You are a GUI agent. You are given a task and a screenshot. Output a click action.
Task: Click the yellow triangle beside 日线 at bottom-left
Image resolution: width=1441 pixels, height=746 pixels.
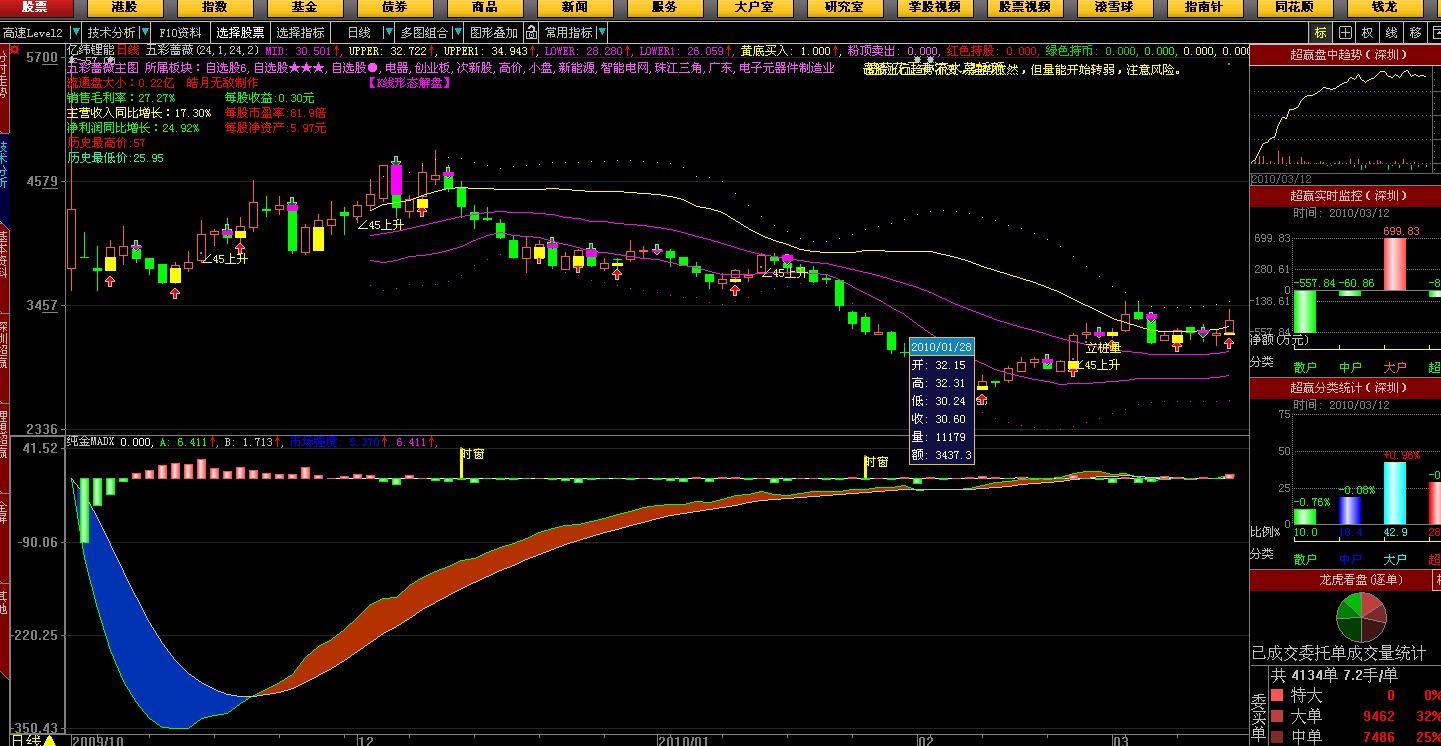[49, 740]
